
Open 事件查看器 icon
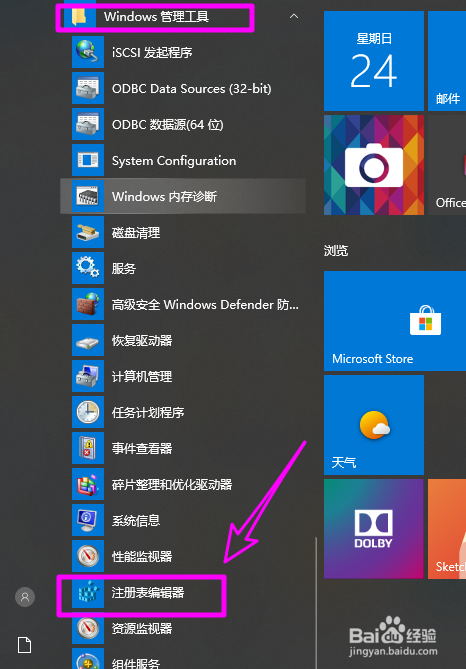coord(88,448)
